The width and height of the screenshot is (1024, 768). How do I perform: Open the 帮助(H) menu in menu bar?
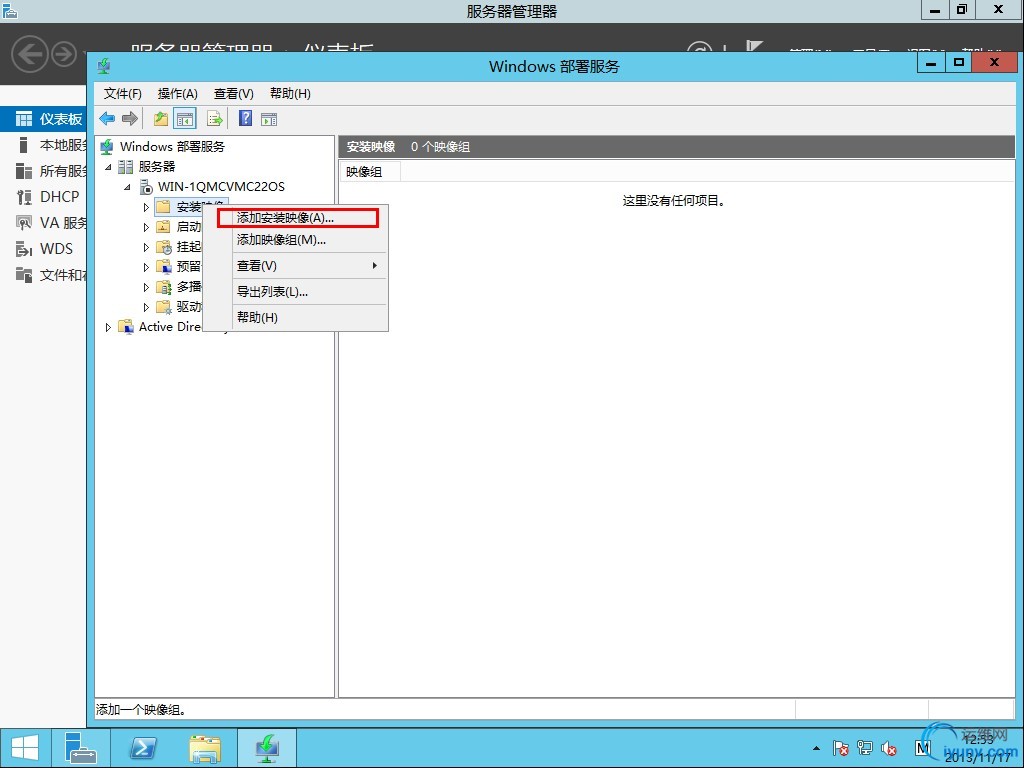291,93
